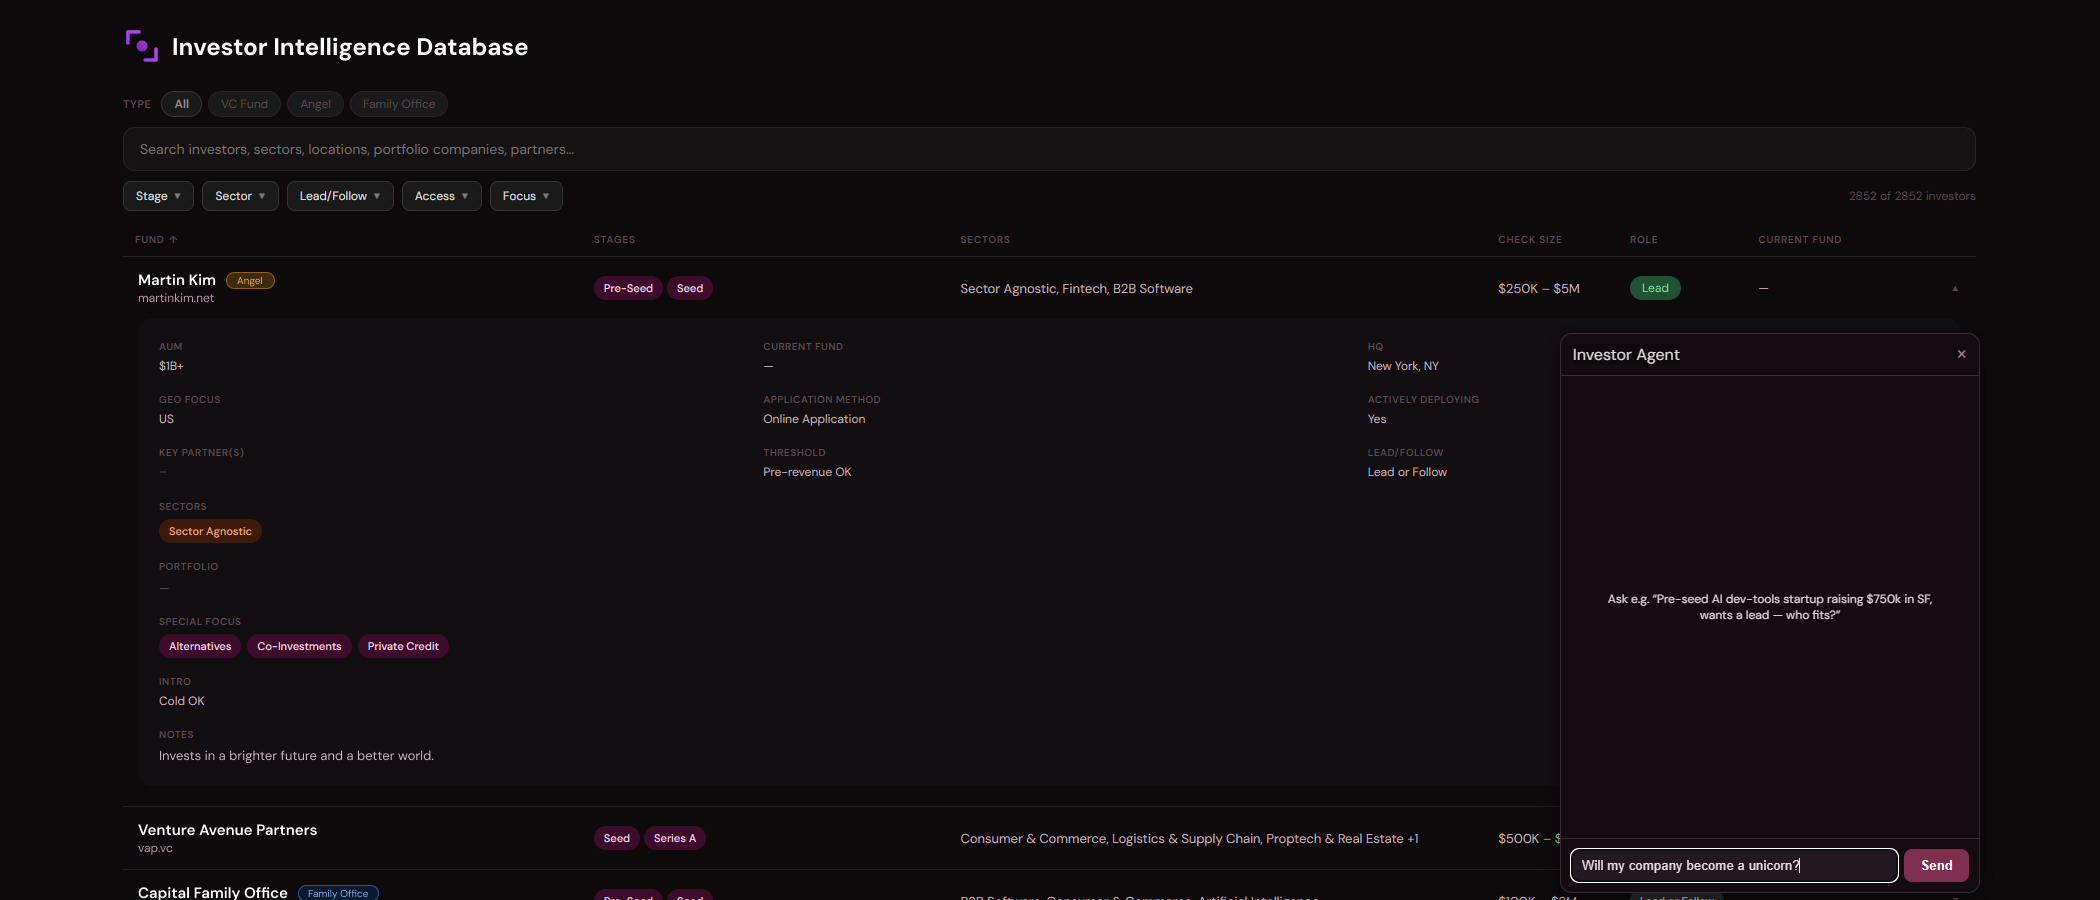Screen dimensions: 2100x900
Task: Click the SECTORS column header
Action: coord(985,240)
